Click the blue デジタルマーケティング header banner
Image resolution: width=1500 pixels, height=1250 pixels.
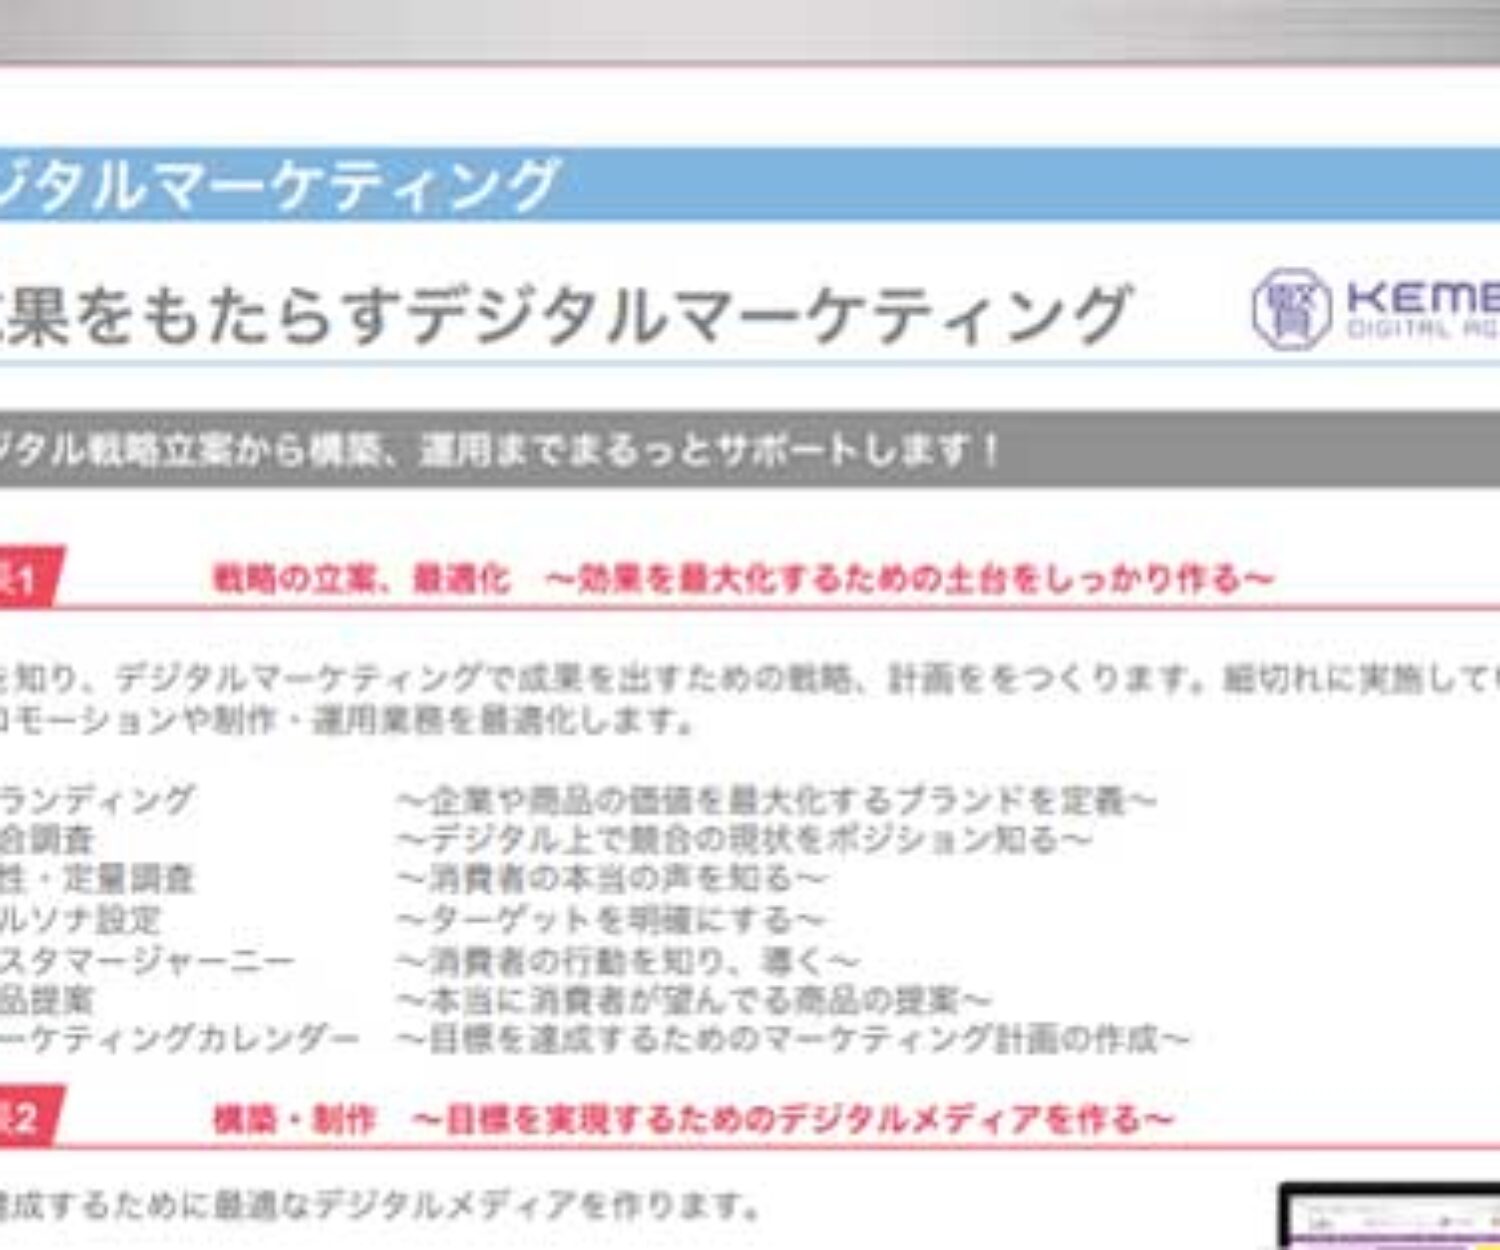pos(750,184)
